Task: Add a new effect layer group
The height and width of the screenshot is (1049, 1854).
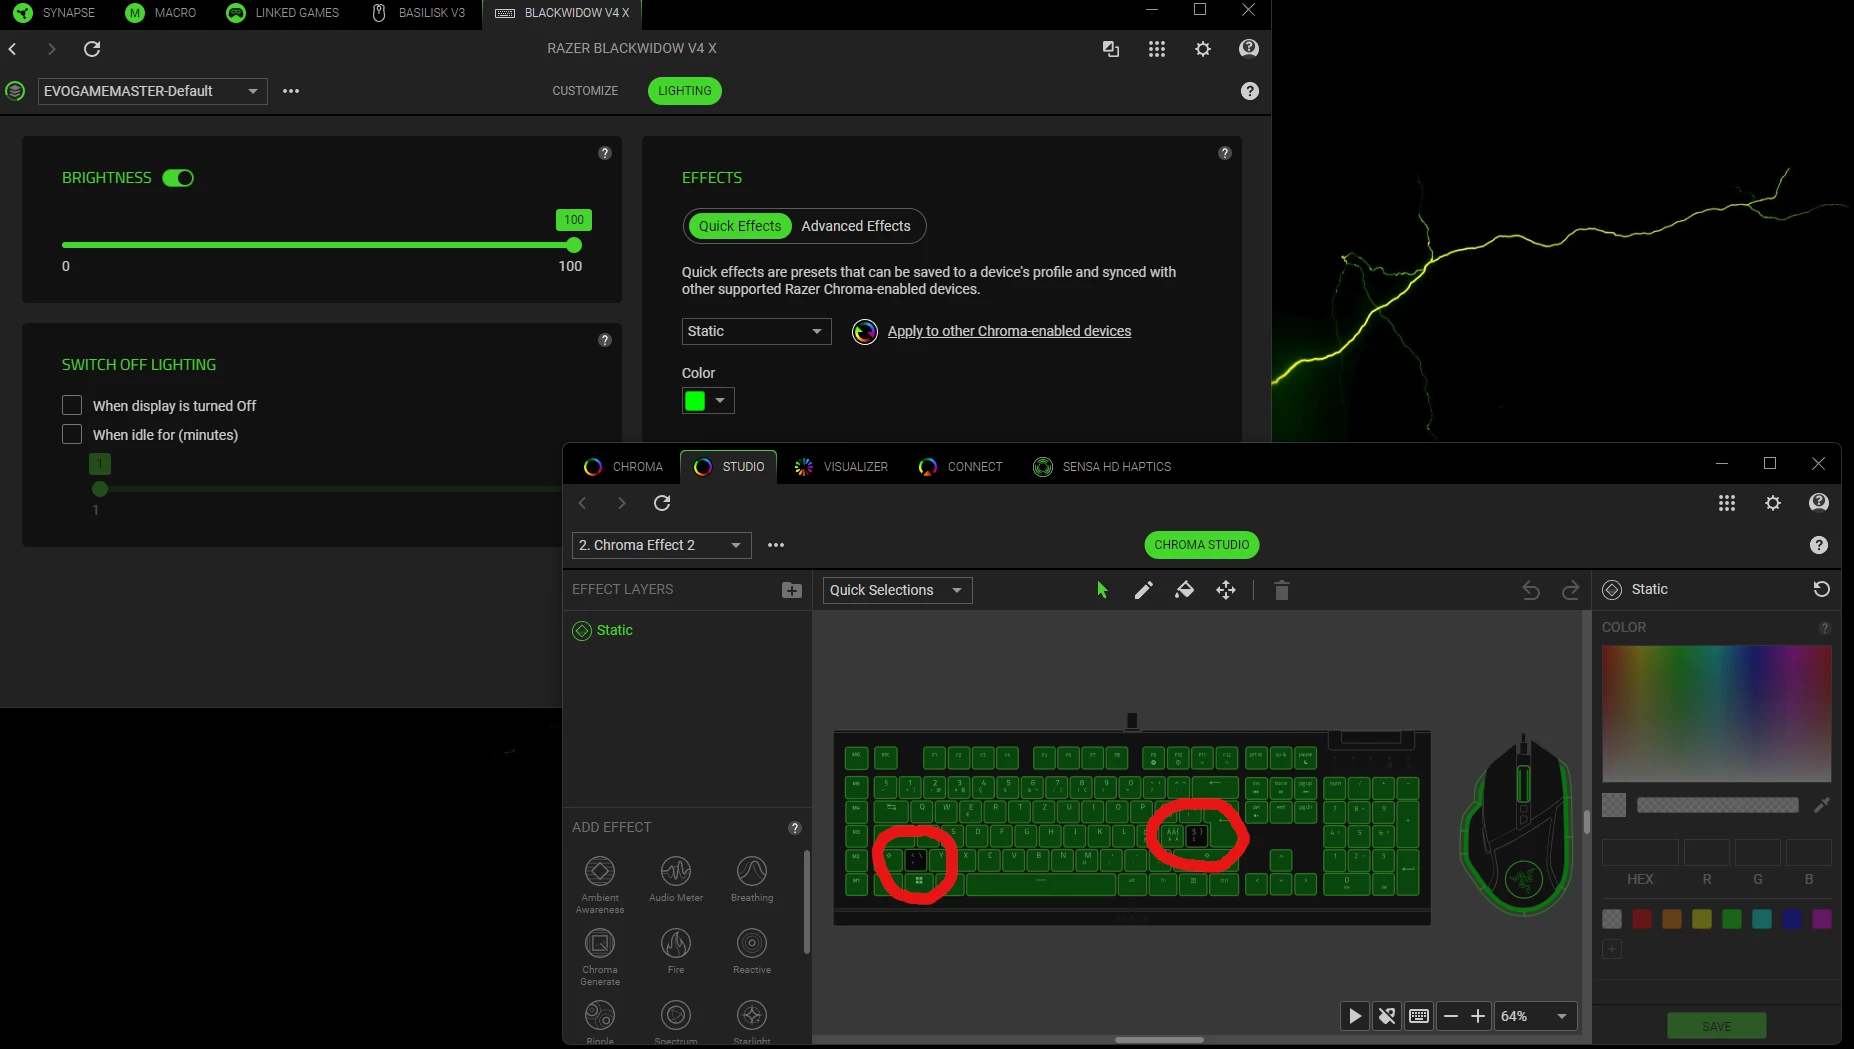Action: click(792, 590)
